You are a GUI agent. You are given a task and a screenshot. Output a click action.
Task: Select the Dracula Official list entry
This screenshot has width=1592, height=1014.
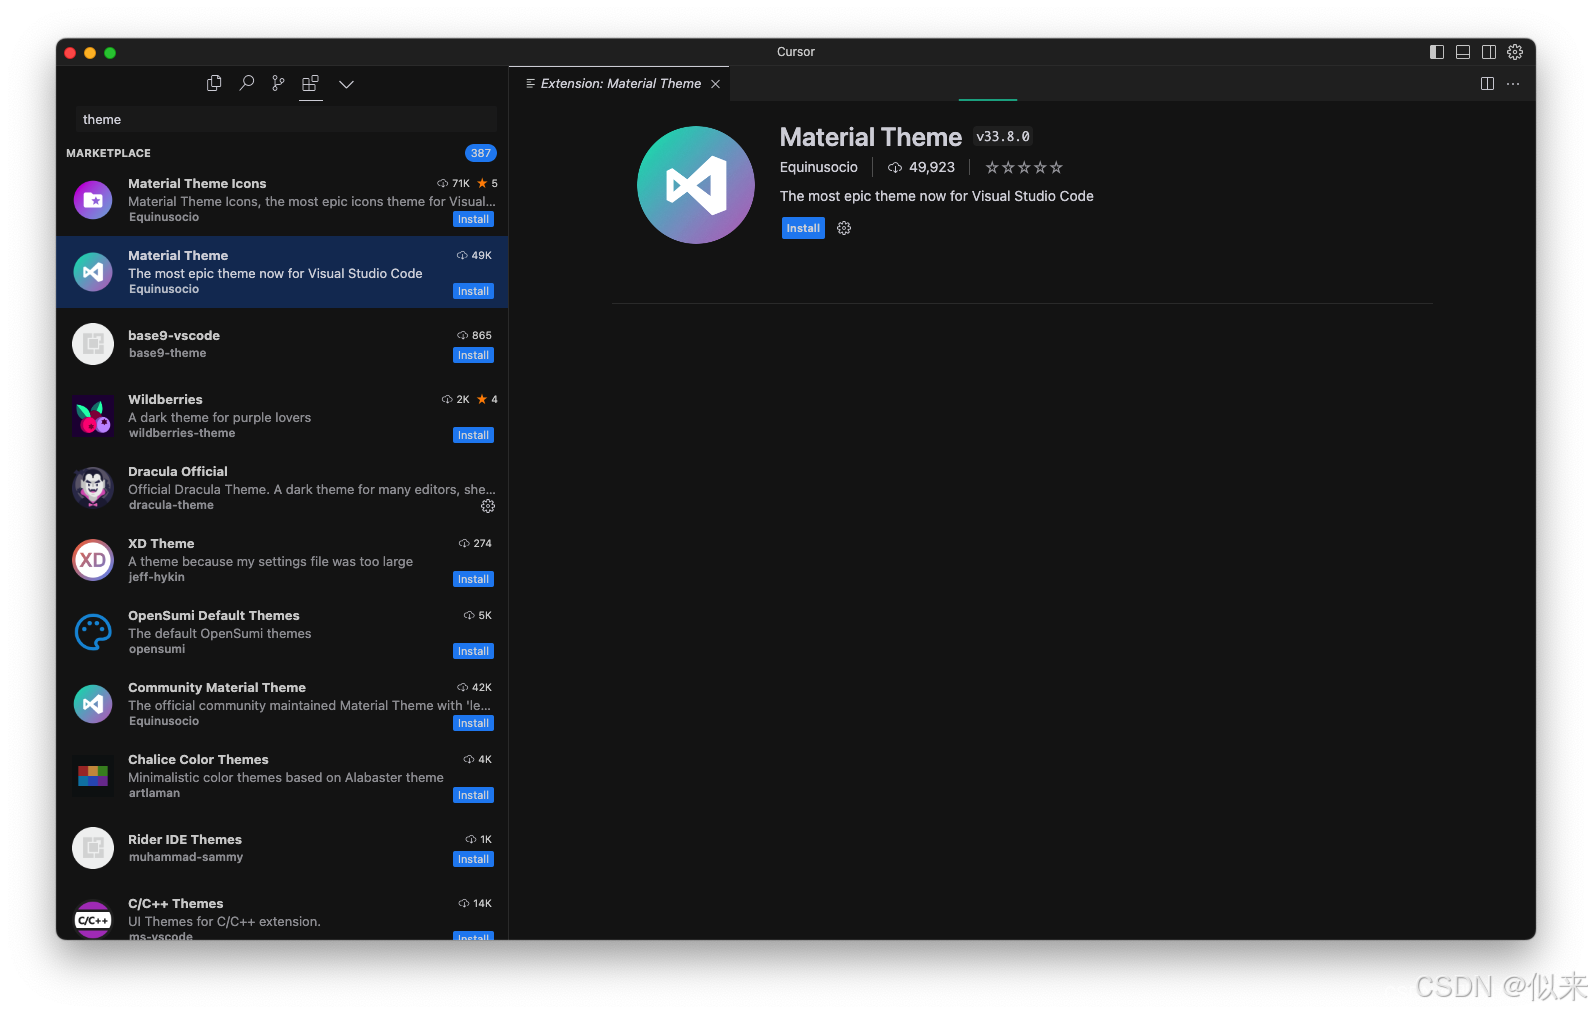click(282, 488)
